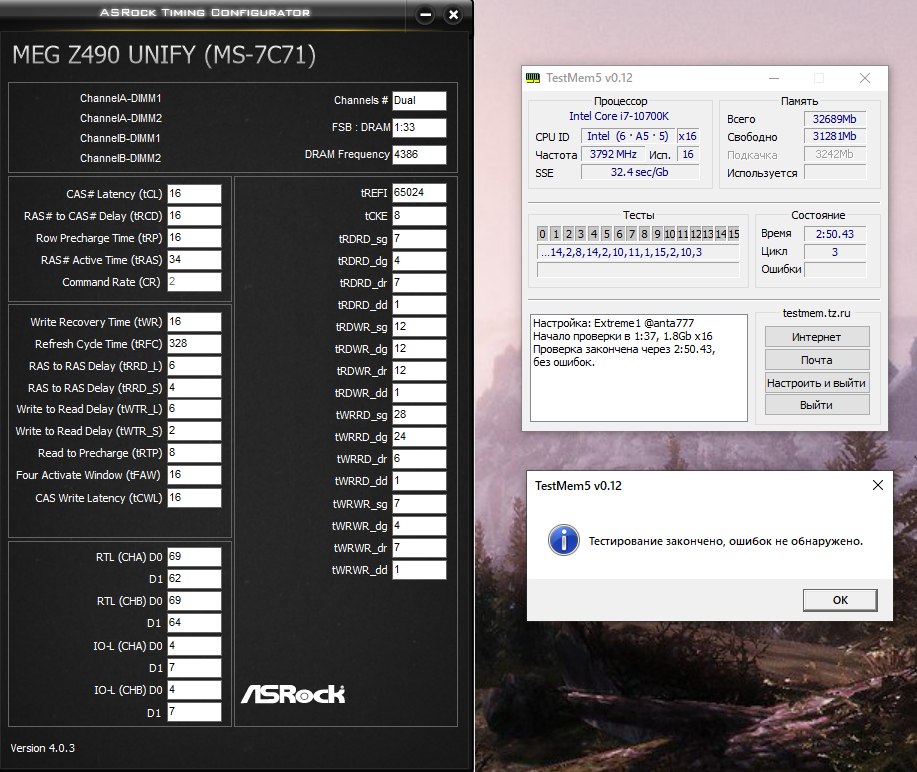
Task: Click the SSE value 32.4 sec/Gb
Action: (x=640, y=172)
